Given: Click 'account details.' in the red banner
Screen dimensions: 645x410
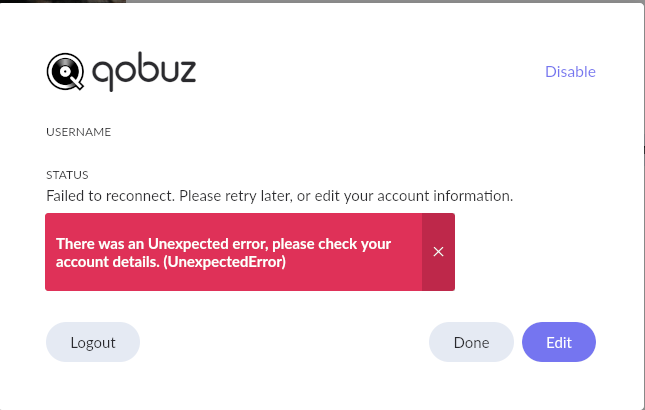Looking at the screenshot, I should click(108, 262).
